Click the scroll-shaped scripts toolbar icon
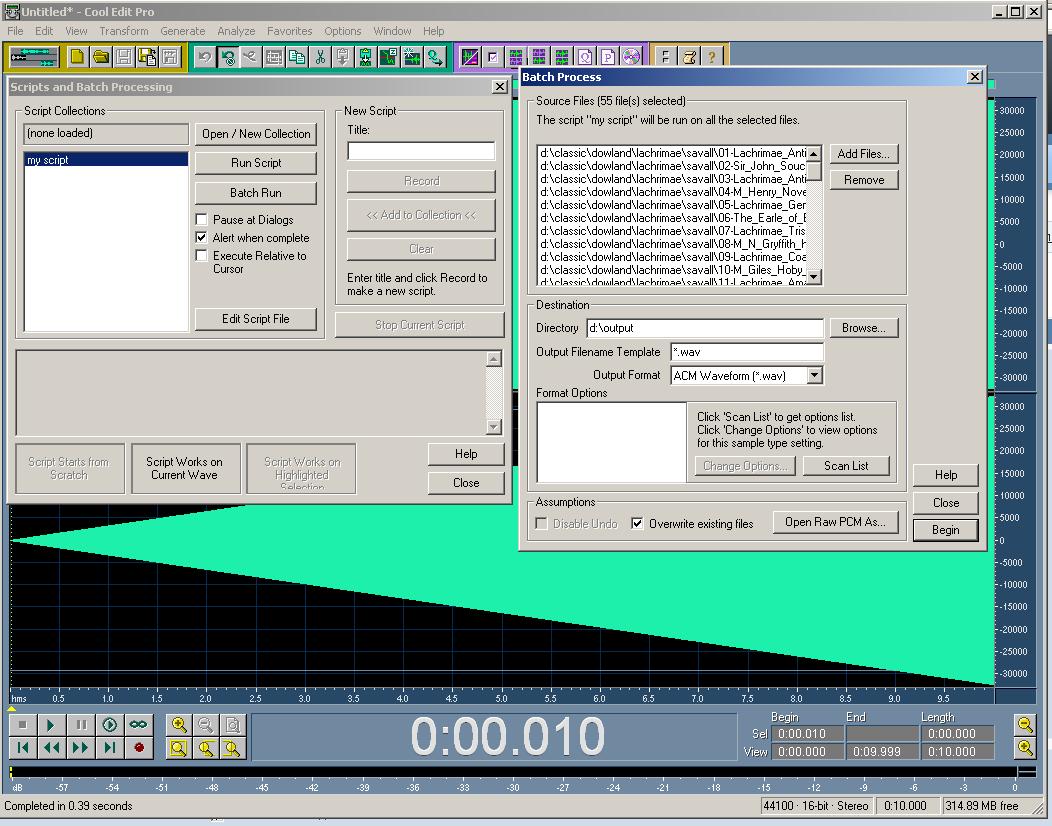 coord(689,57)
